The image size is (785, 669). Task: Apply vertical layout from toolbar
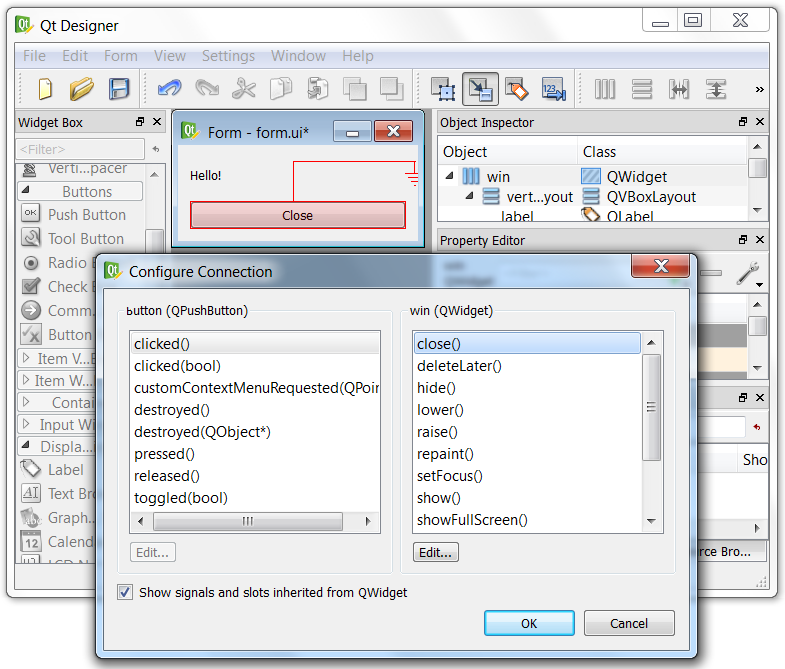[x=642, y=89]
